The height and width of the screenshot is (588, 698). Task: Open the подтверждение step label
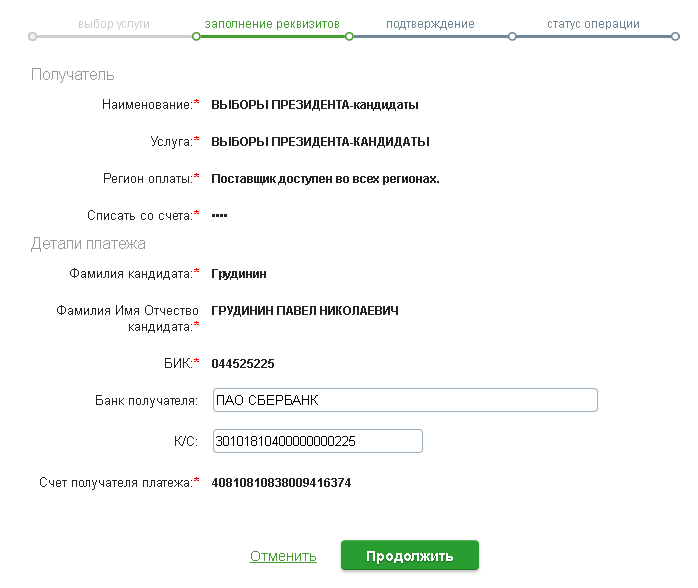[x=430, y=24]
